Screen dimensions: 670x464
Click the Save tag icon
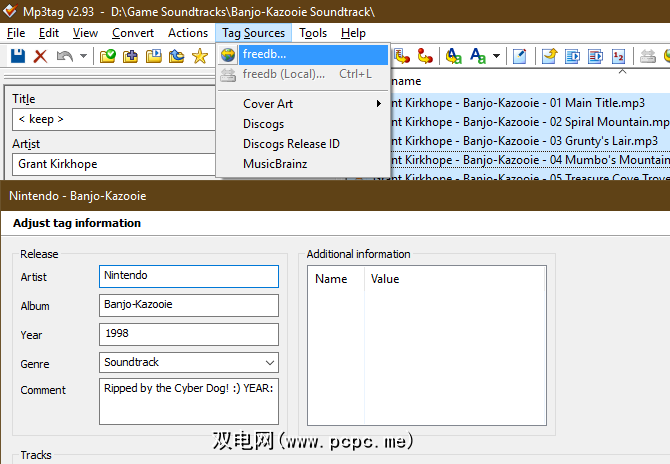point(17,56)
